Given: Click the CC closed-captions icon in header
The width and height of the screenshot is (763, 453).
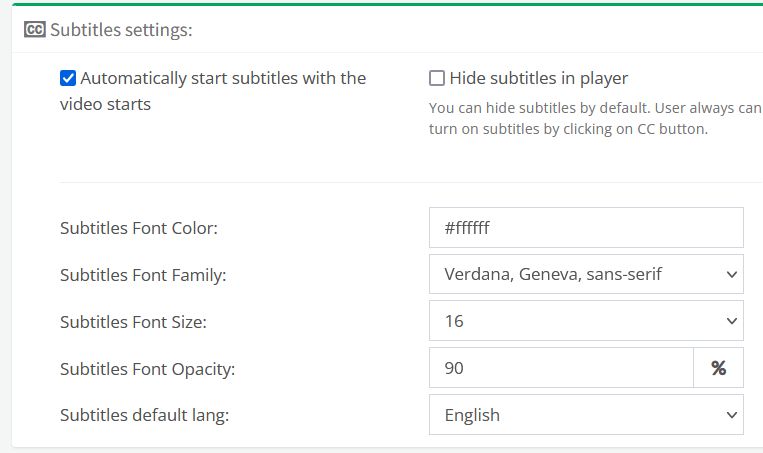Looking at the screenshot, I should tap(34, 30).
